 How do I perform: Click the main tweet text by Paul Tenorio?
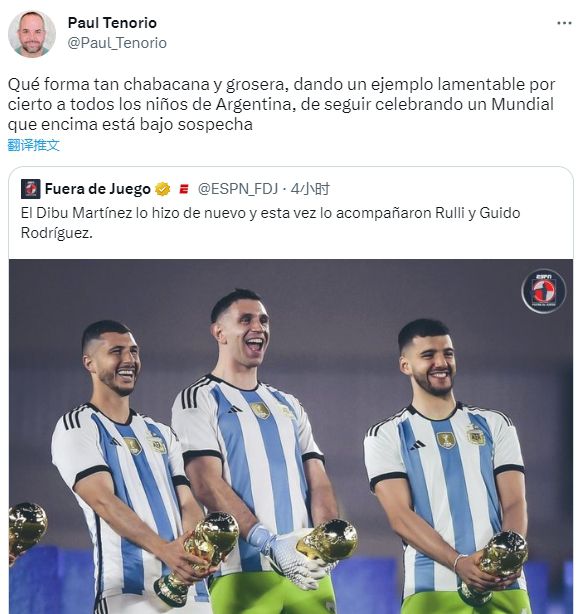pos(281,104)
